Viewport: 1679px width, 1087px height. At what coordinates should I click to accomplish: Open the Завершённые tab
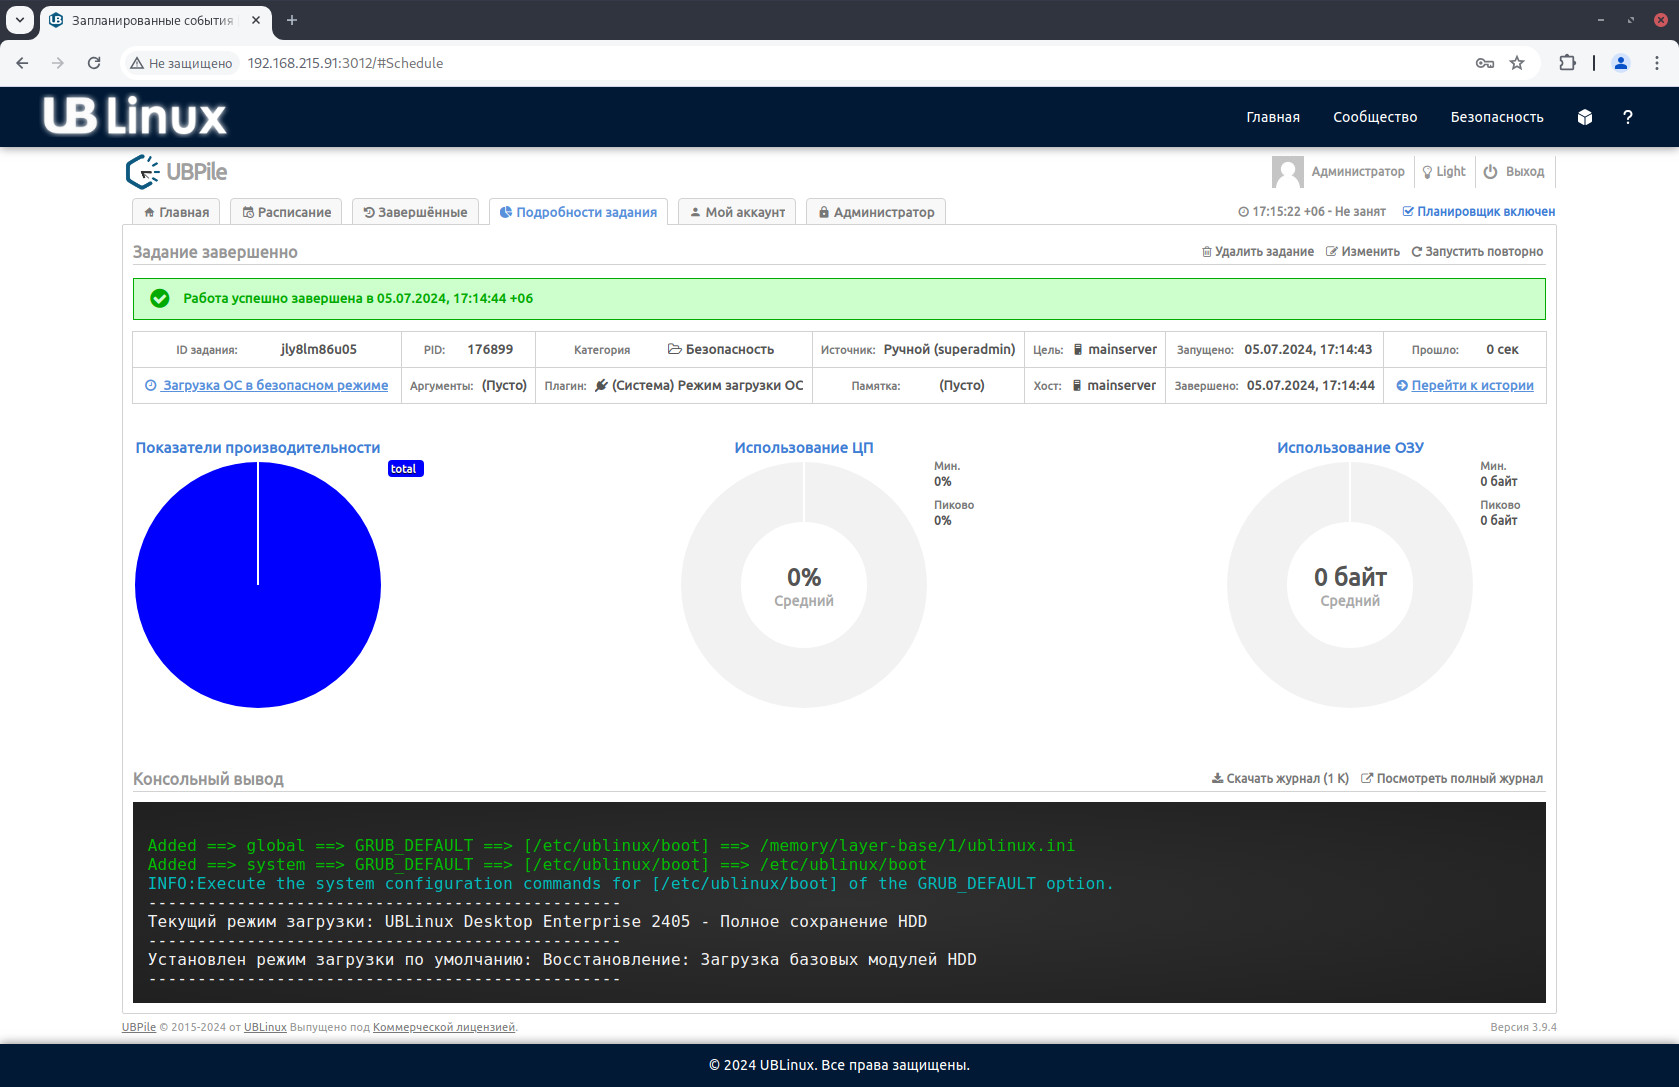(x=415, y=212)
